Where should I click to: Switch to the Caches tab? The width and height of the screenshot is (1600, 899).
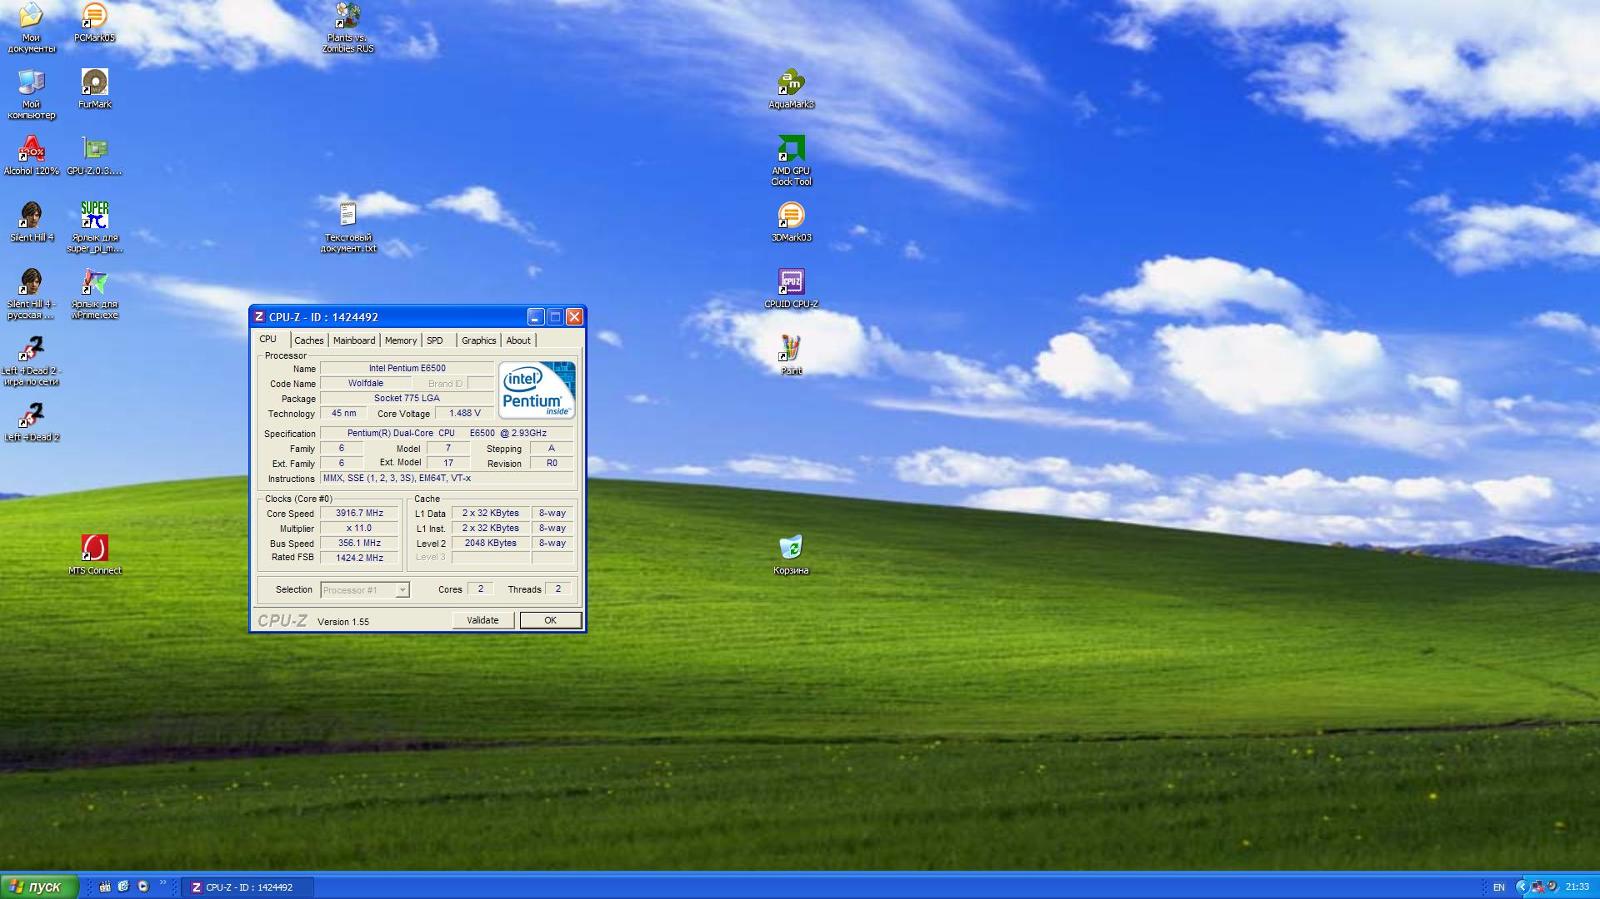309,340
